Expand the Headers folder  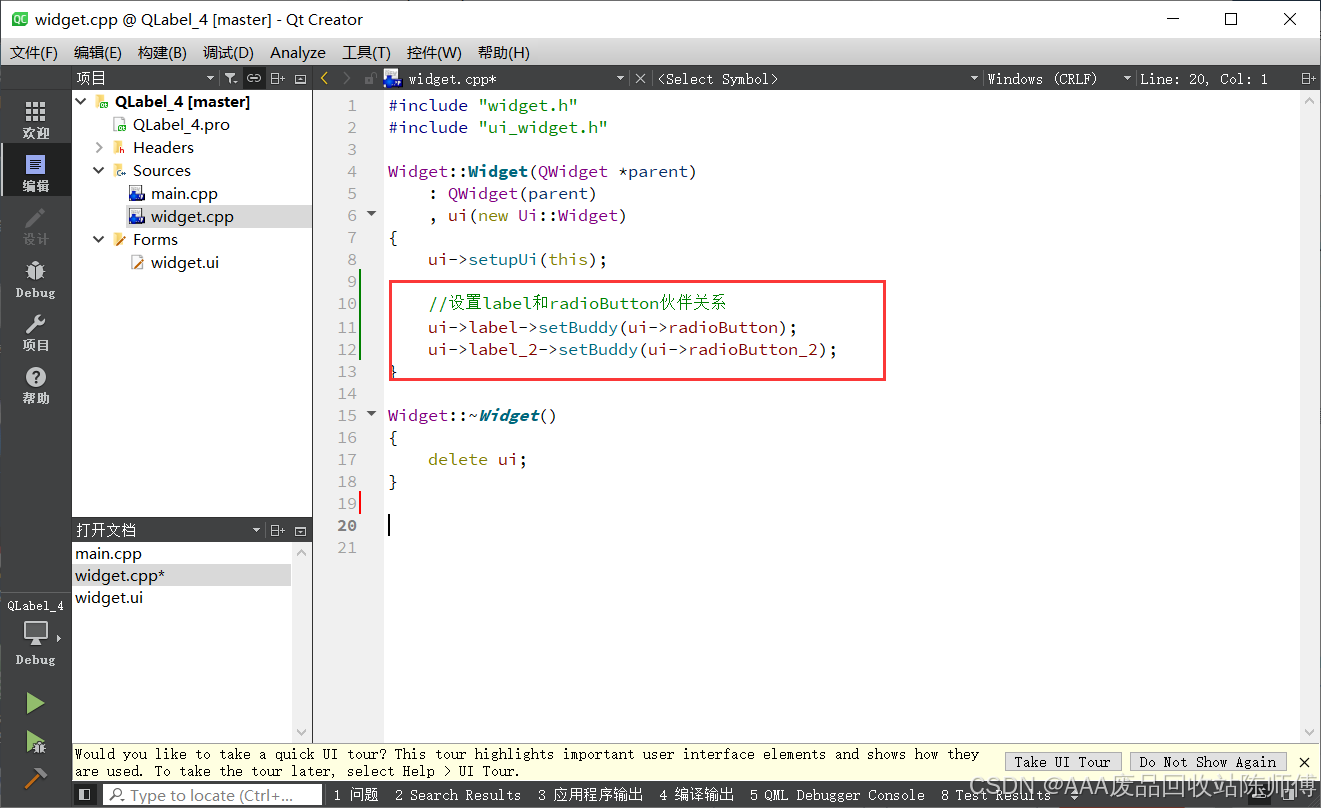click(99, 148)
